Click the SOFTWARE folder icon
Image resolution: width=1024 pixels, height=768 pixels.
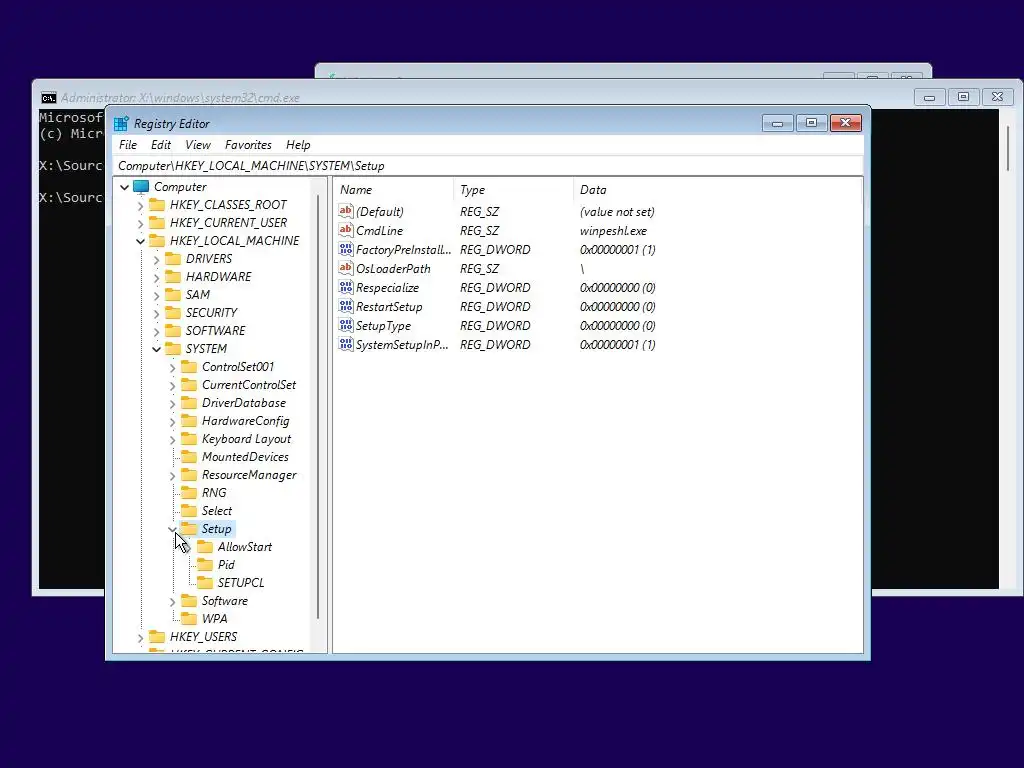[x=173, y=331]
